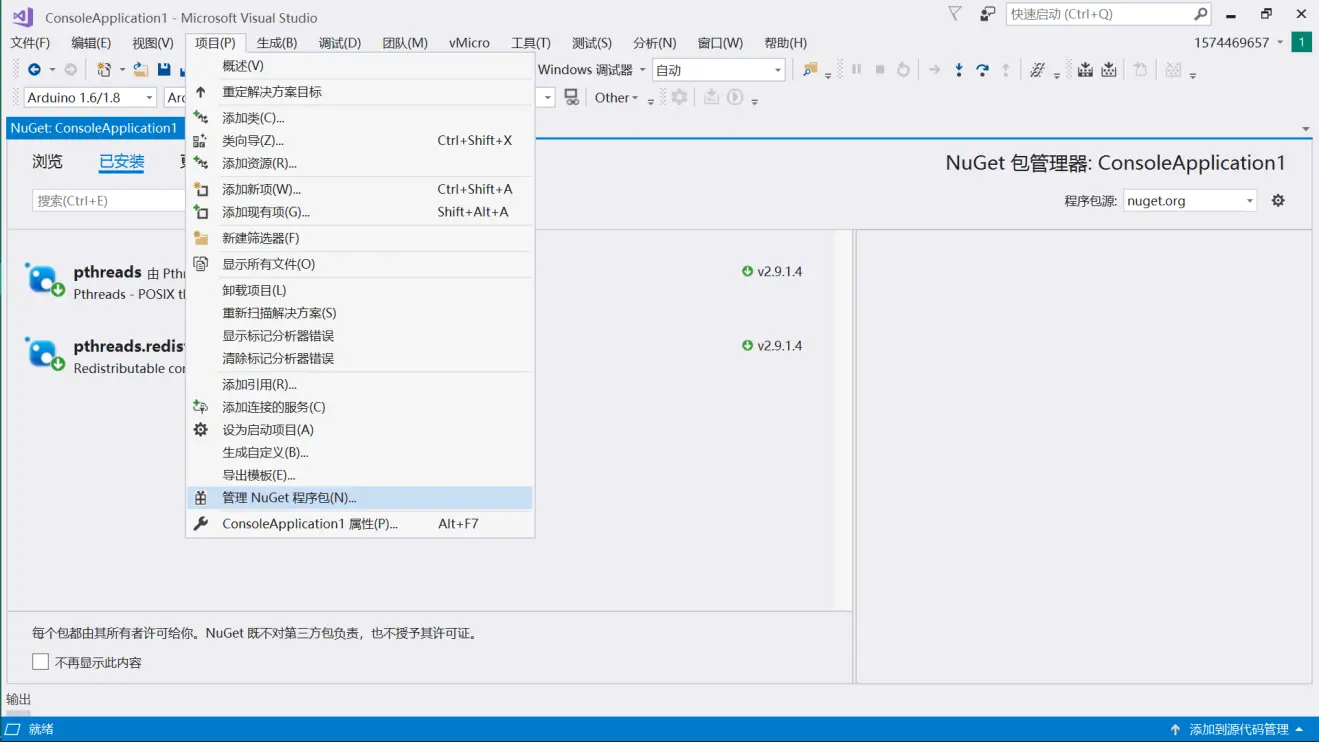Open NuGet settings gear icon
Viewport: 1319px width, 742px height.
(1278, 200)
